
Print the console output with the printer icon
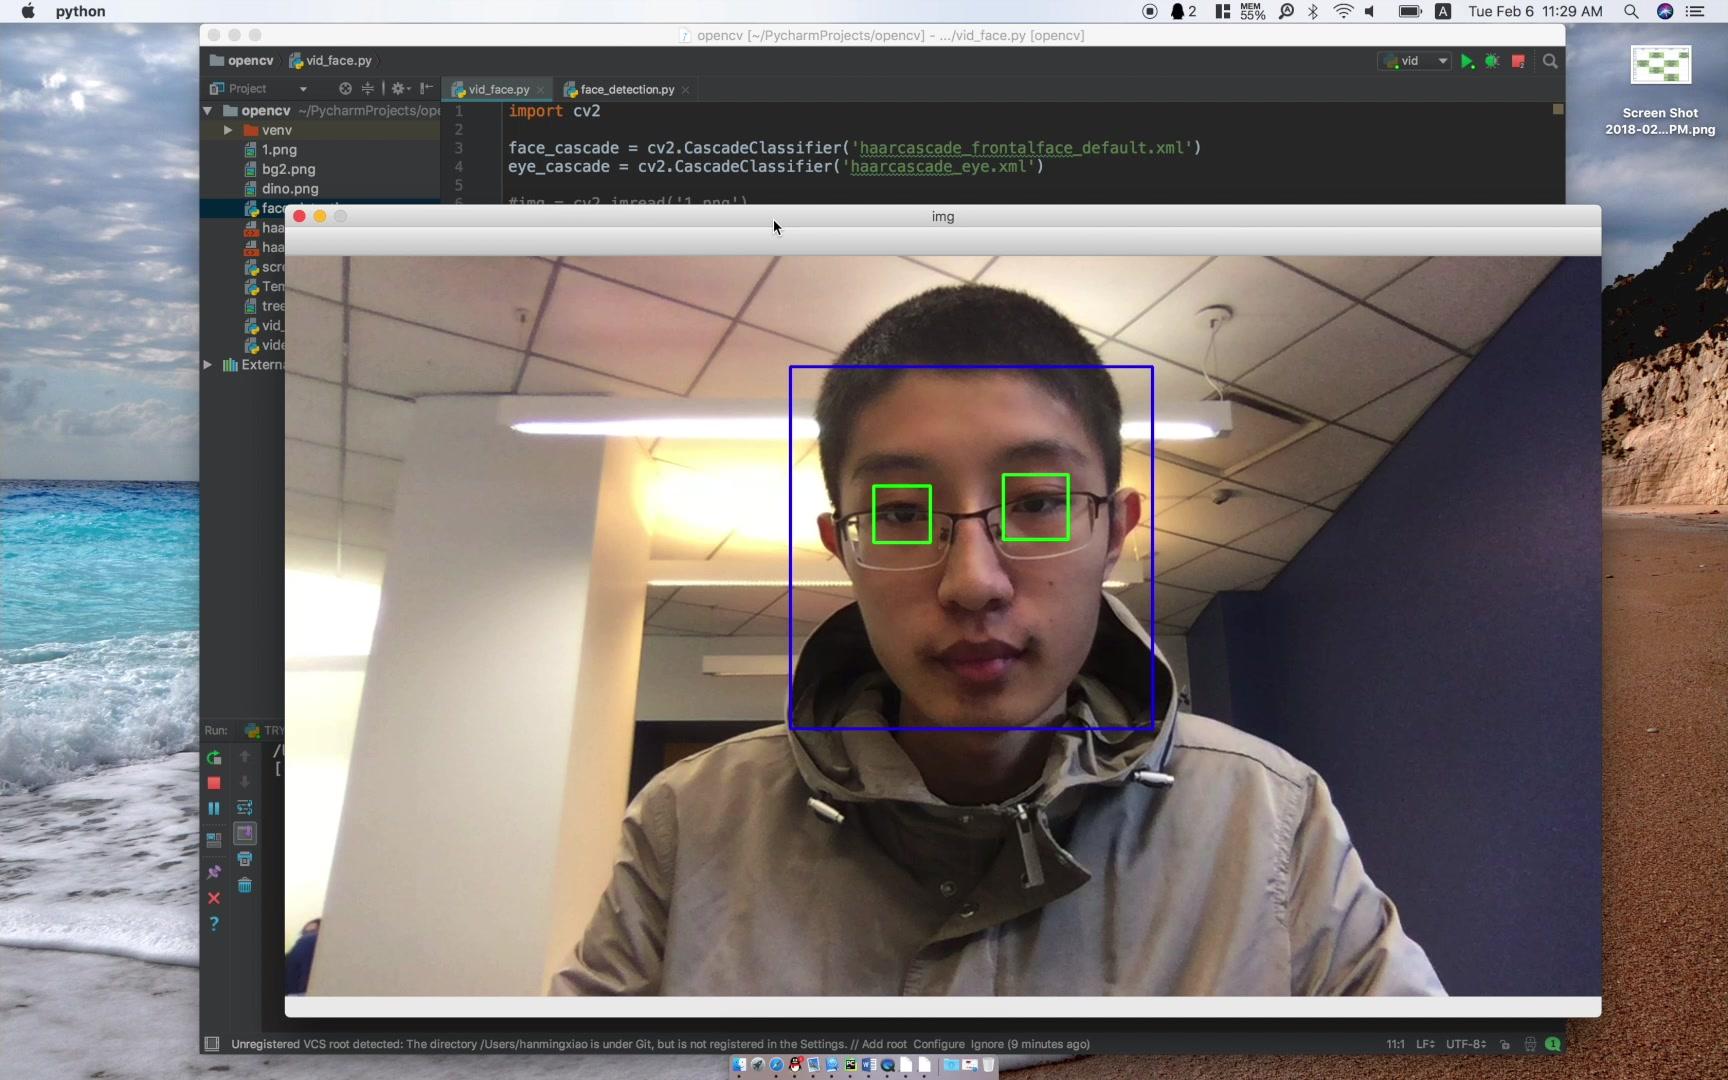[245, 859]
